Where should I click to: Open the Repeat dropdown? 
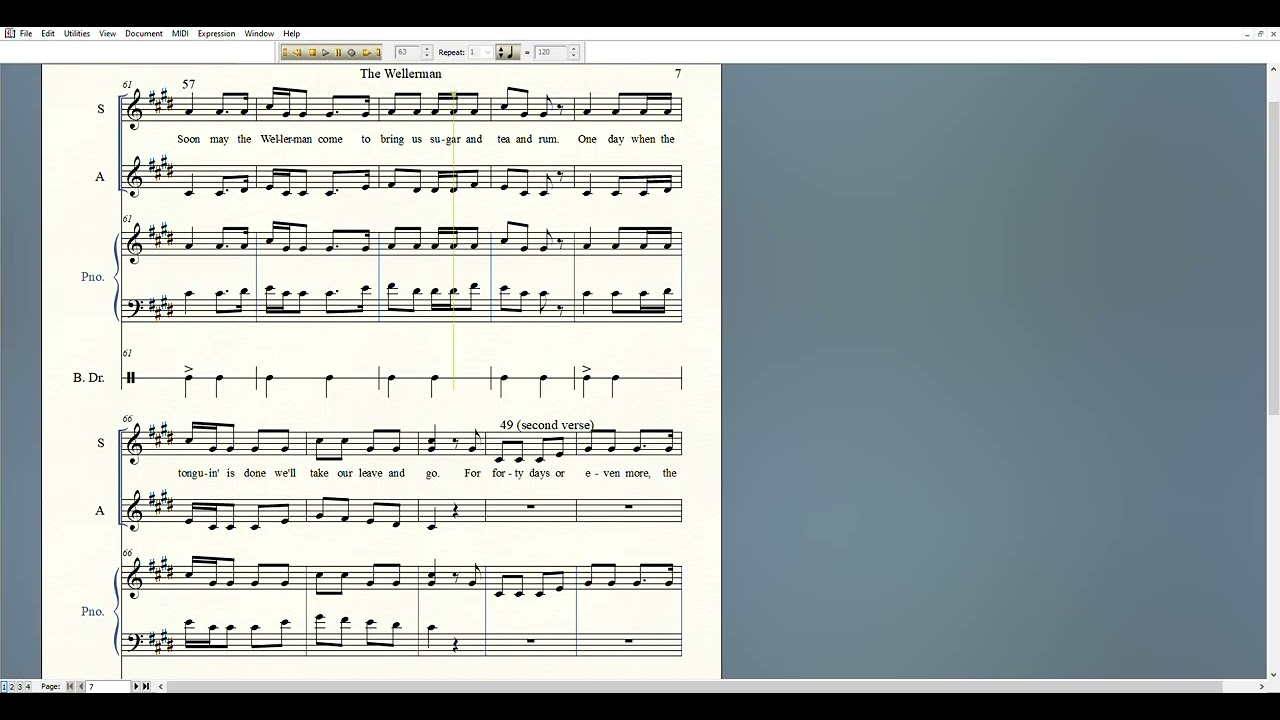(x=480, y=52)
